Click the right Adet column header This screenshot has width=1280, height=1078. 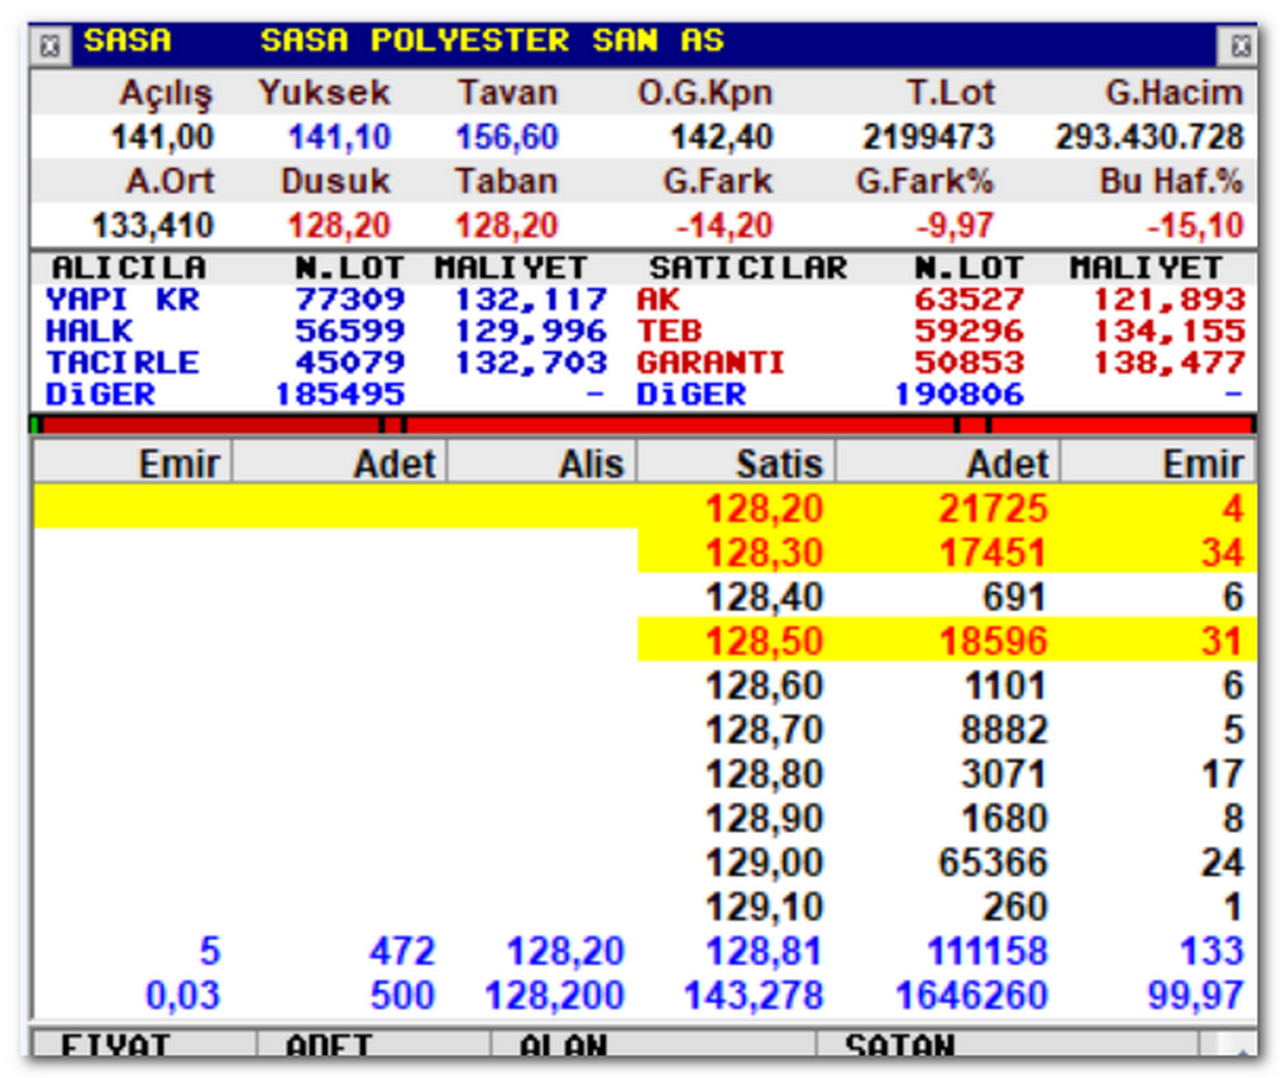[x=948, y=463]
